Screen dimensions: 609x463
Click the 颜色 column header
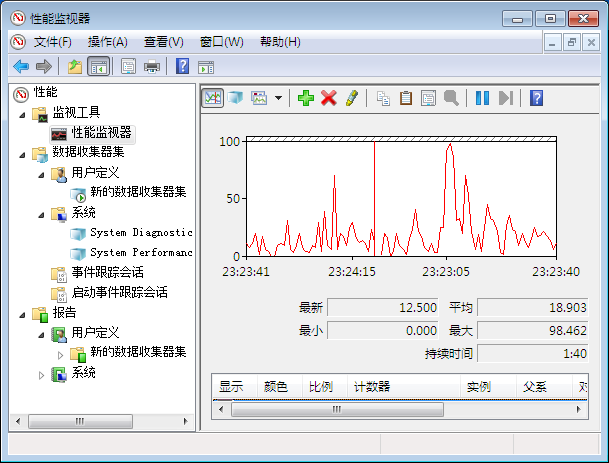279,386
